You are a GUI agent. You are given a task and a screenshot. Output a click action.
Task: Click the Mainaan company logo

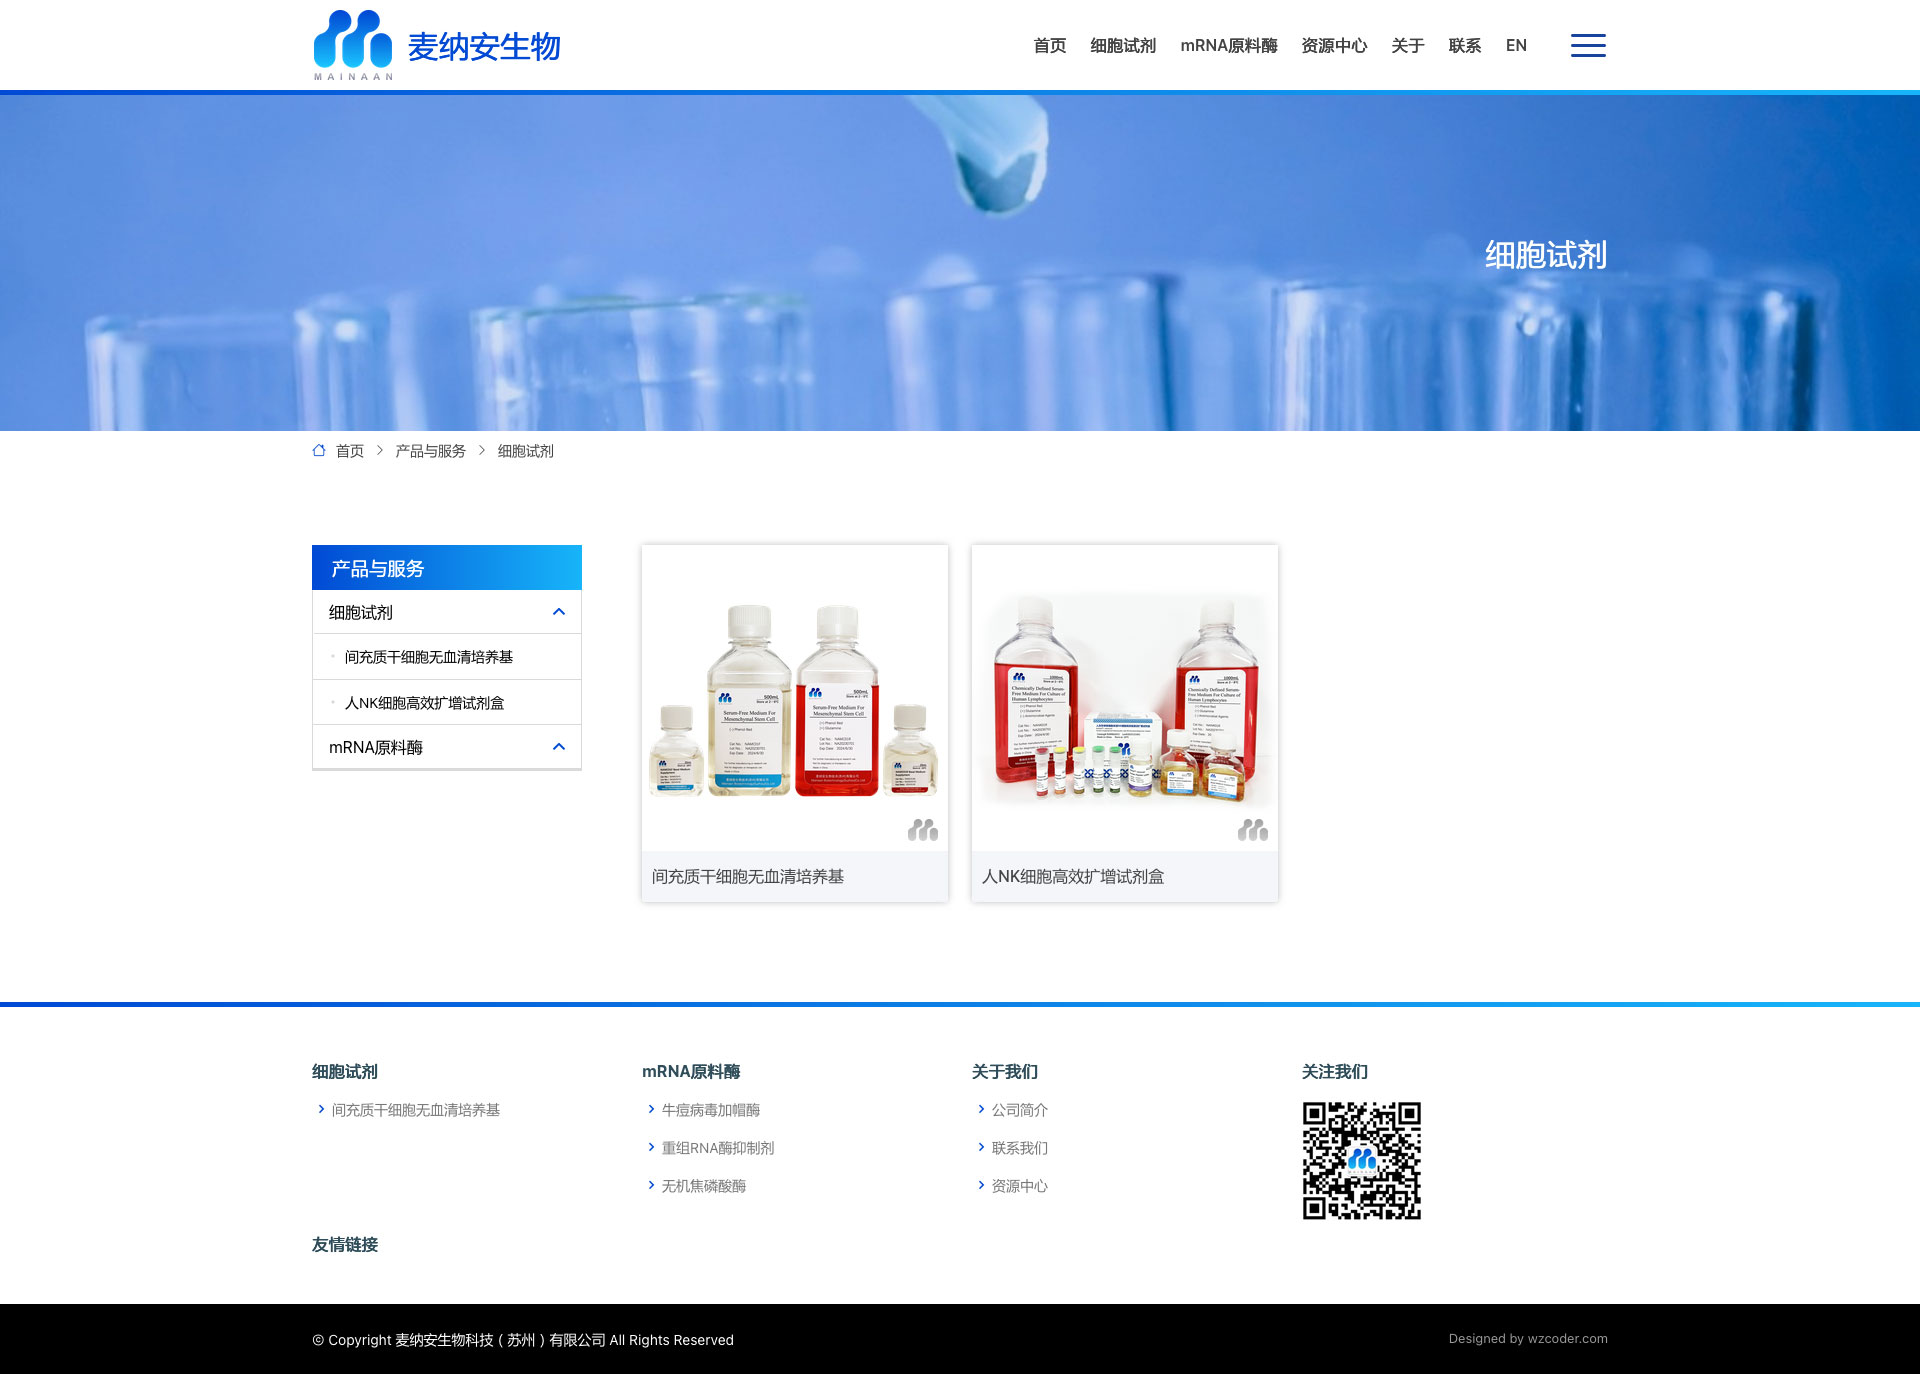tap(436, 45)
